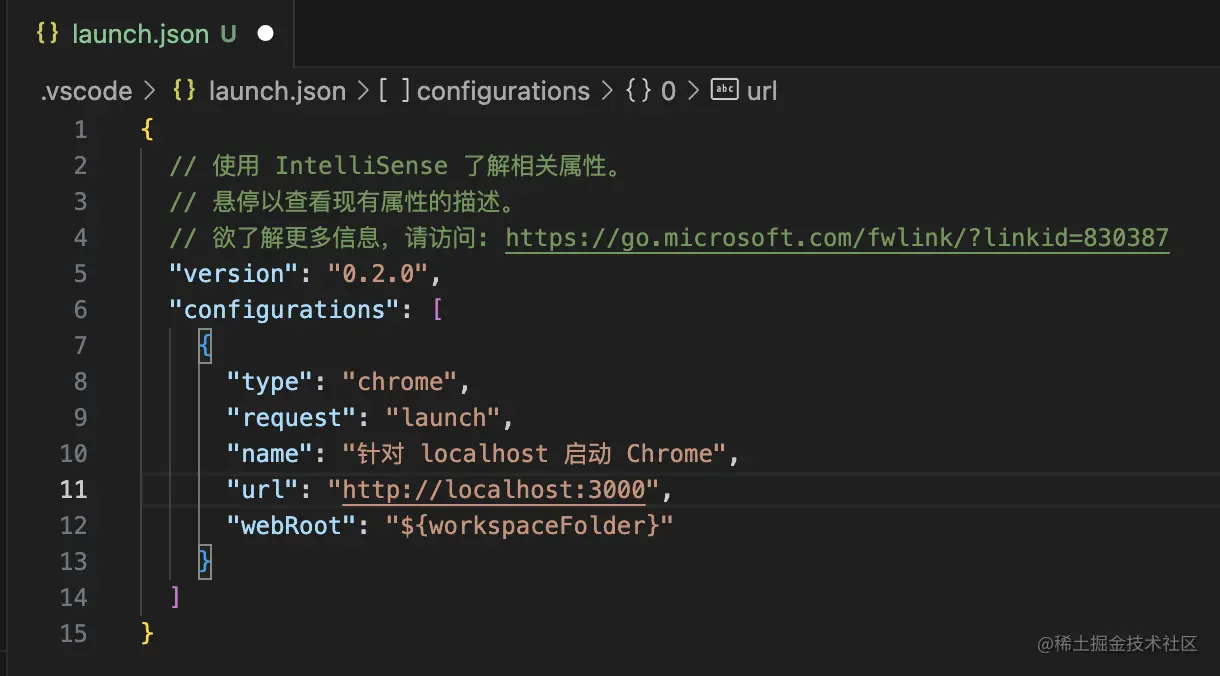Image resolution: width=1220 pixels, height=676 pixels.
Task: Open the breadcrumb item 0
Action: [668, 91]
